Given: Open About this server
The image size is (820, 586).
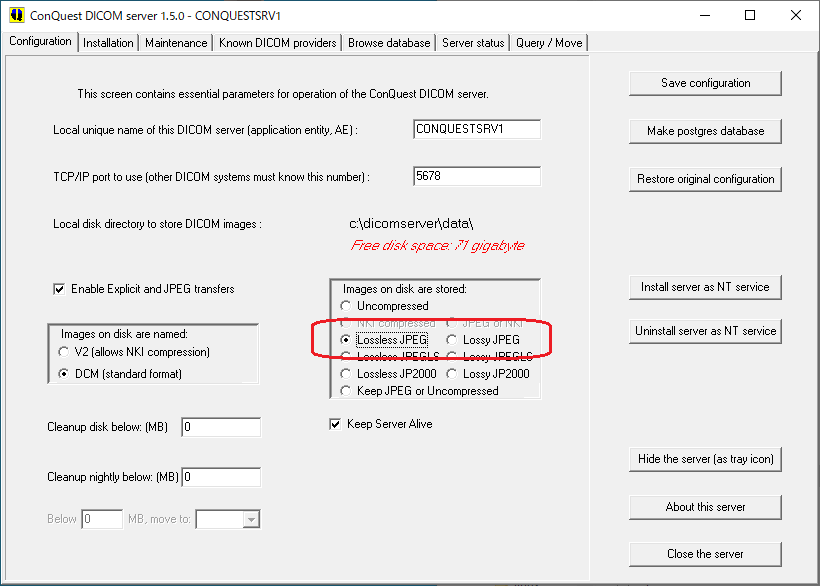Looking at the screenshot, I should [705, 507].
